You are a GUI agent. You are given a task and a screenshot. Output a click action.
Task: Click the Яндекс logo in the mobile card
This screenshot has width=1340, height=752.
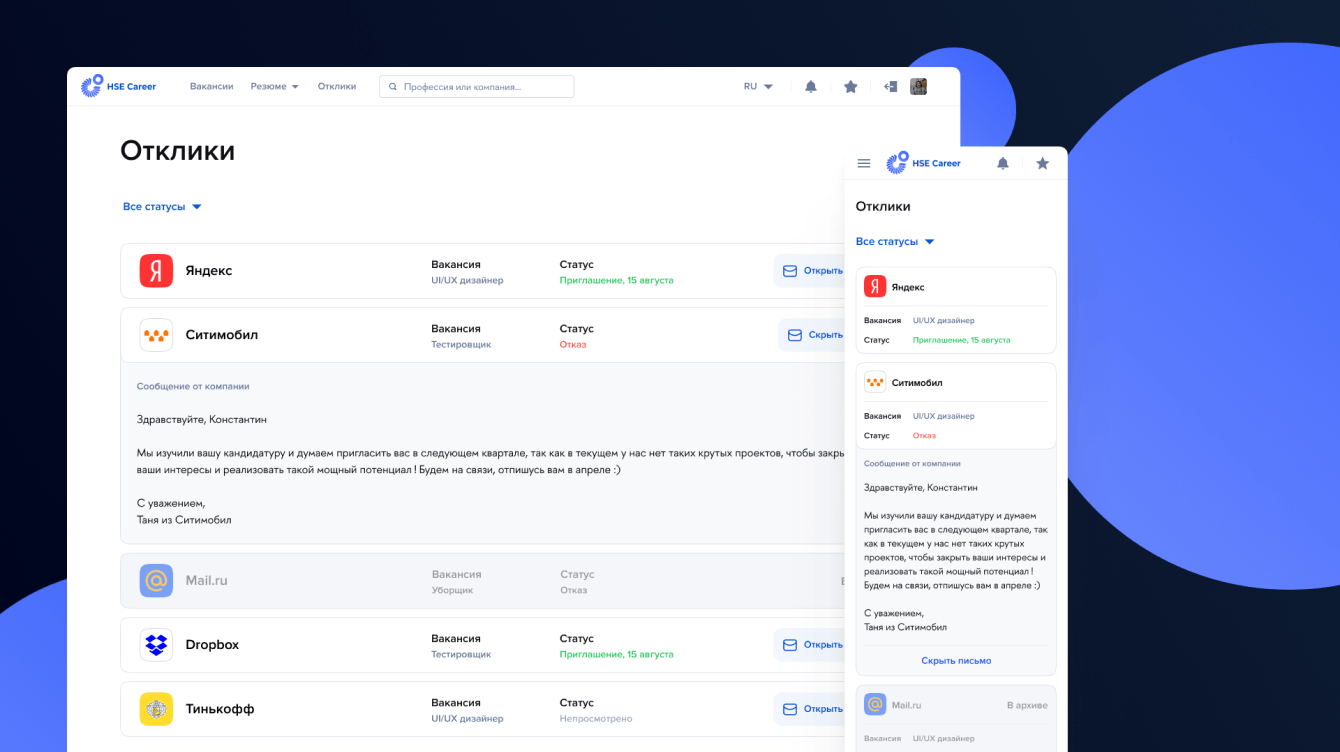coord(875,287)
